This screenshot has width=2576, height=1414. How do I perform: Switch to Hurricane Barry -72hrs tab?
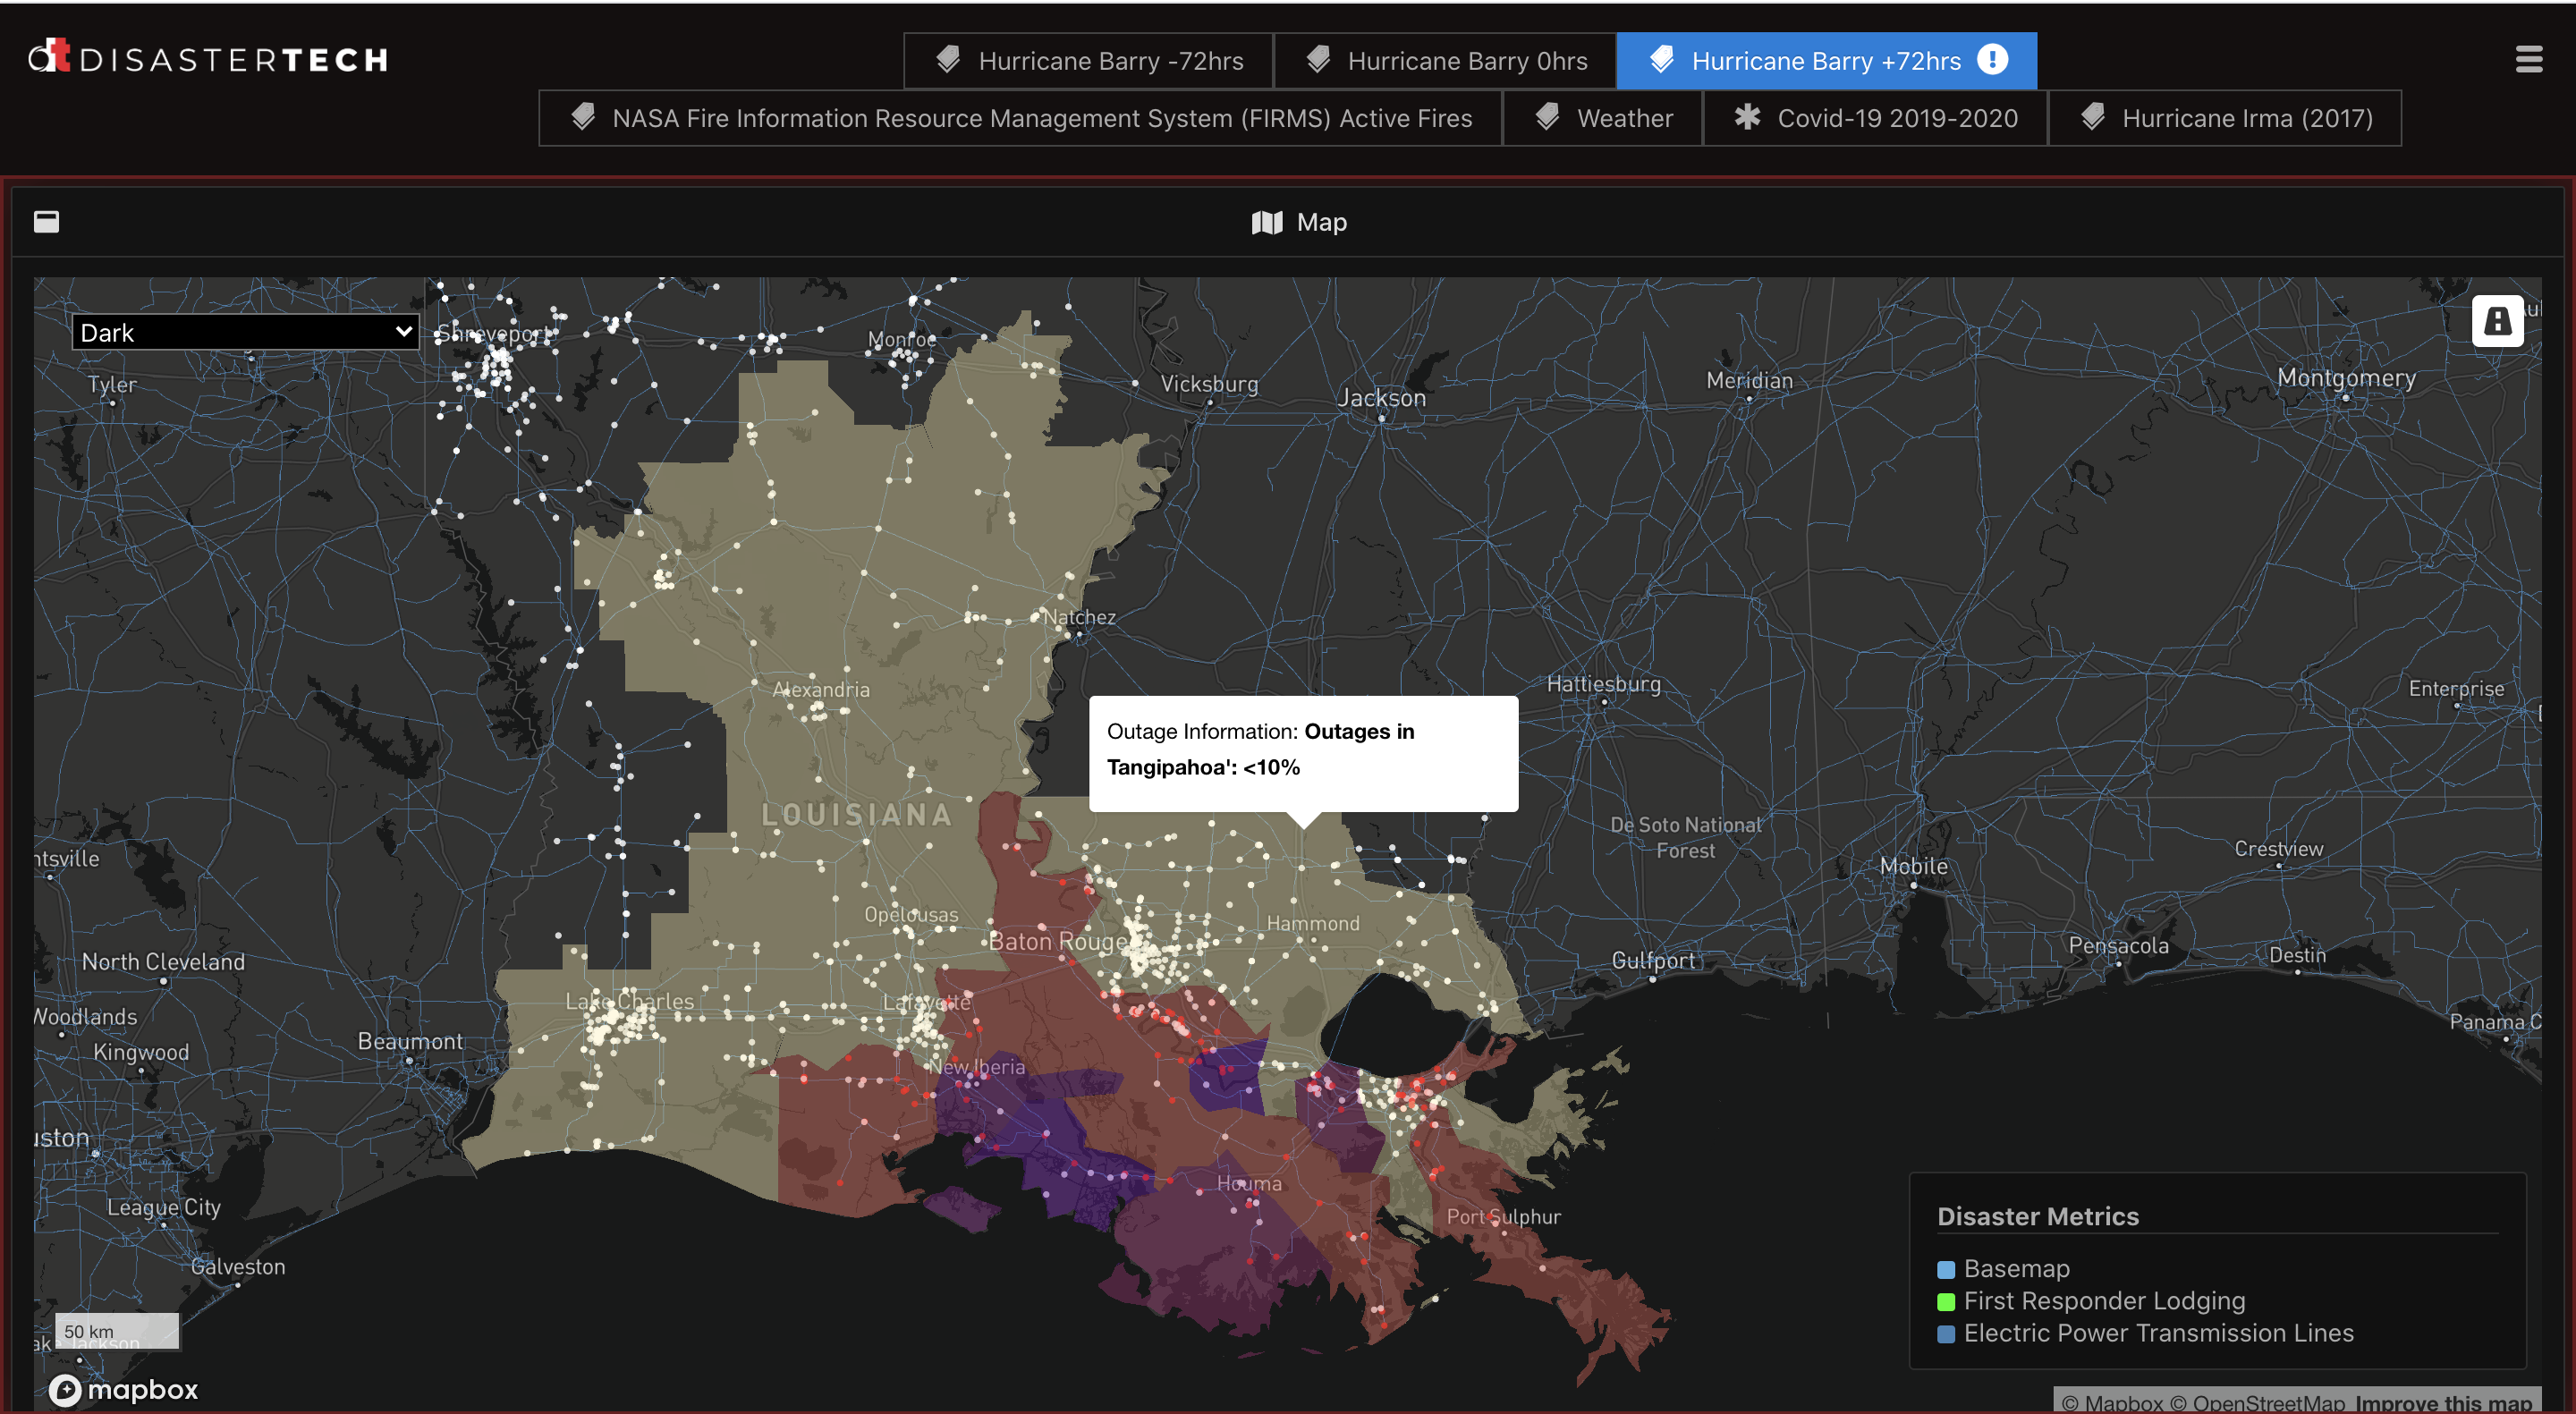pos(1089,61)
